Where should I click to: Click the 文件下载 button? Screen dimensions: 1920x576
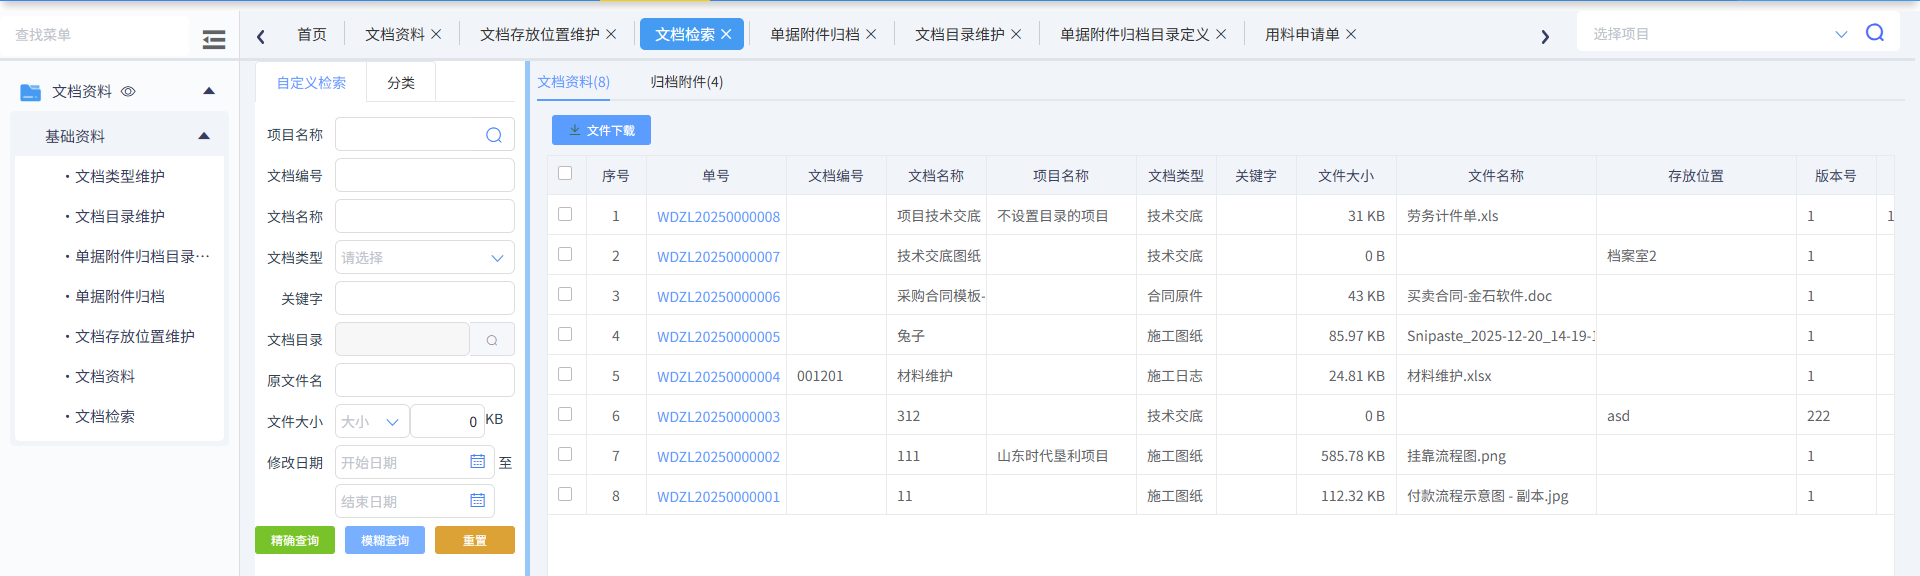(x=601, y=130)
